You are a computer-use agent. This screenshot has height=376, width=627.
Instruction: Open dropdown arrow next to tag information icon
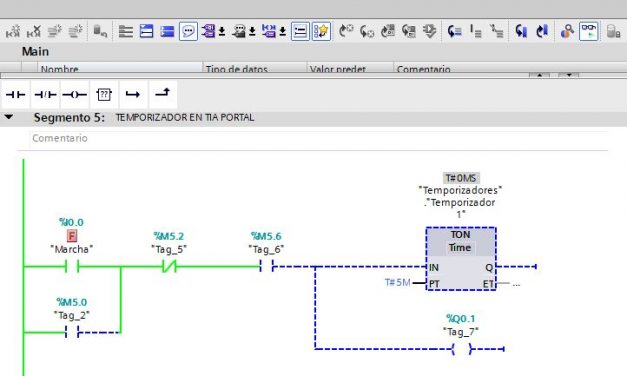252,31
